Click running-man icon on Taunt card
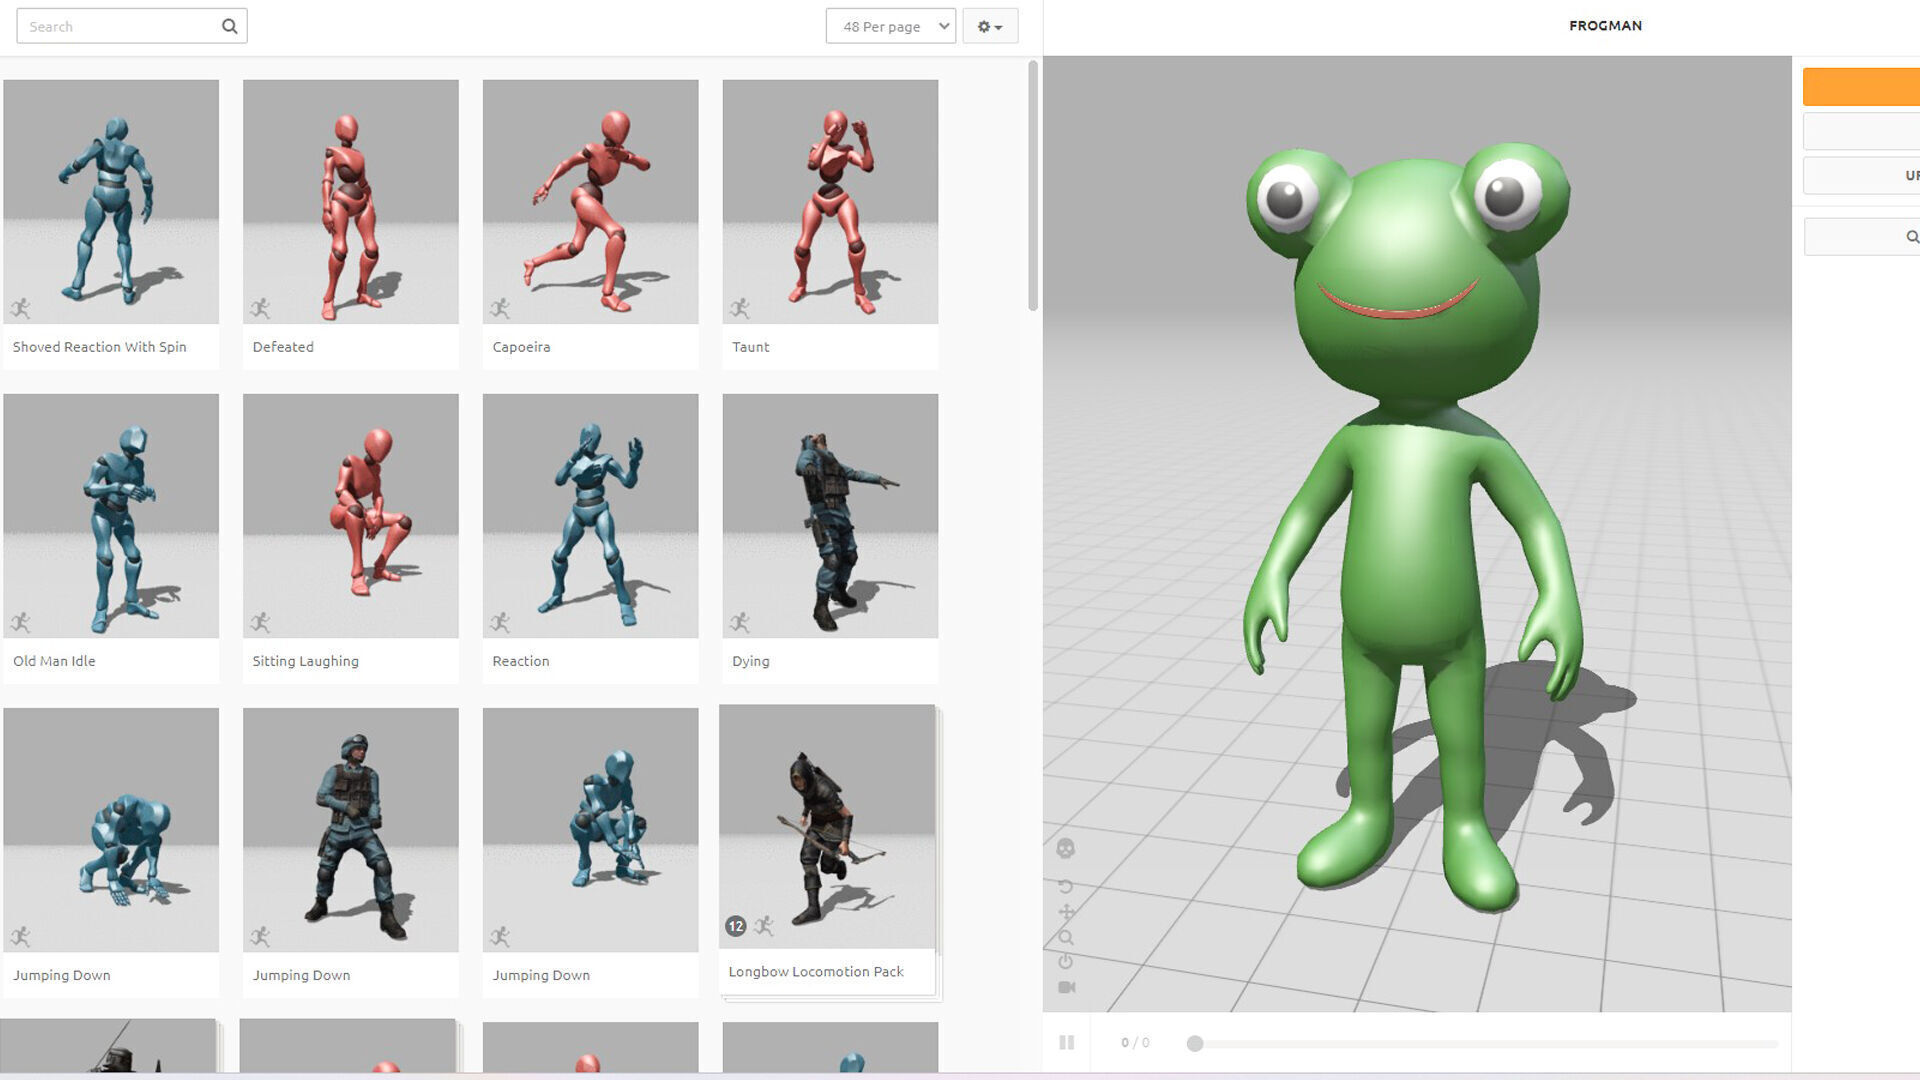Screen dimensions: 1920x1080 (x=741, y=308)
